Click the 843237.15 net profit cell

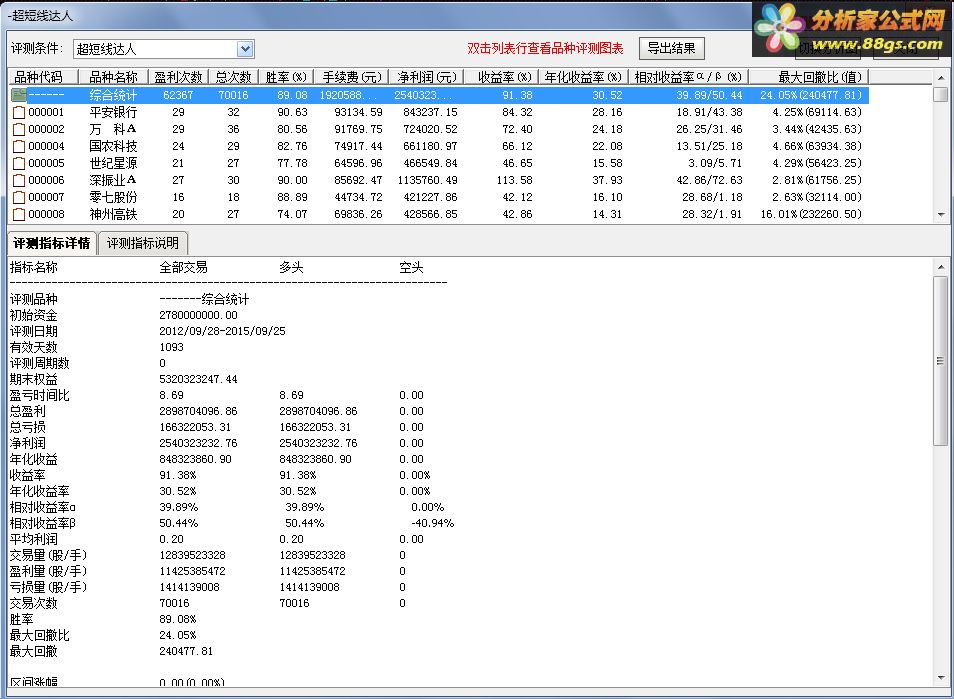click(430, 113)
